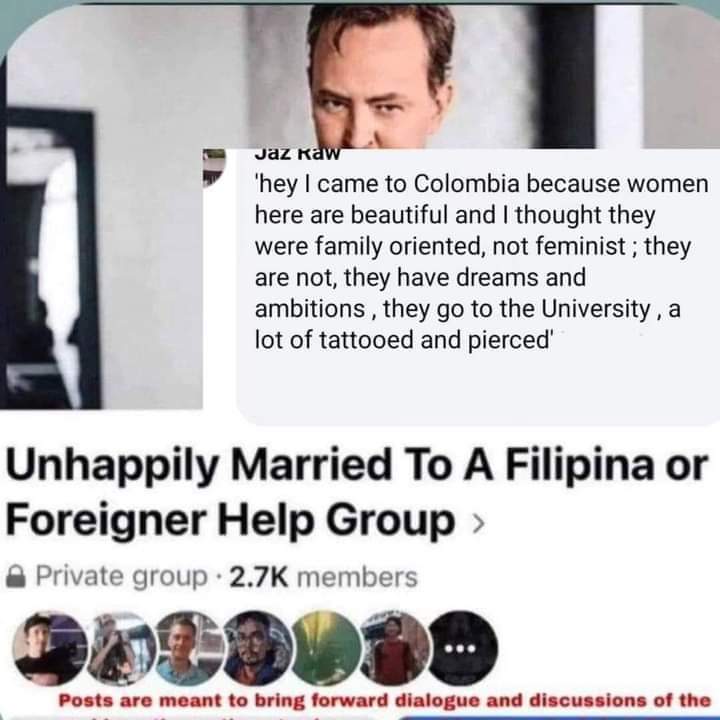View the 2.7K members count
The width and height of the screenshot is (720, 720).
pos(323,577)
